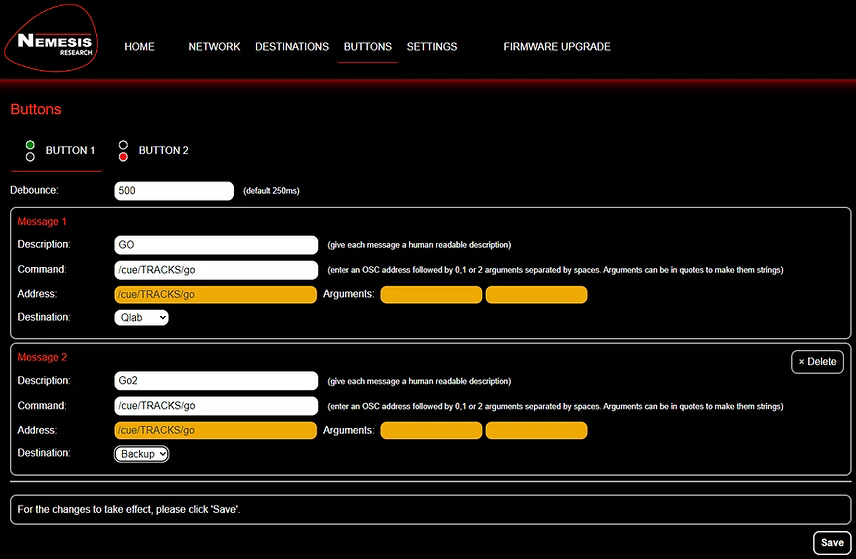Click the Debounce input field

click(x=174, y=190)
